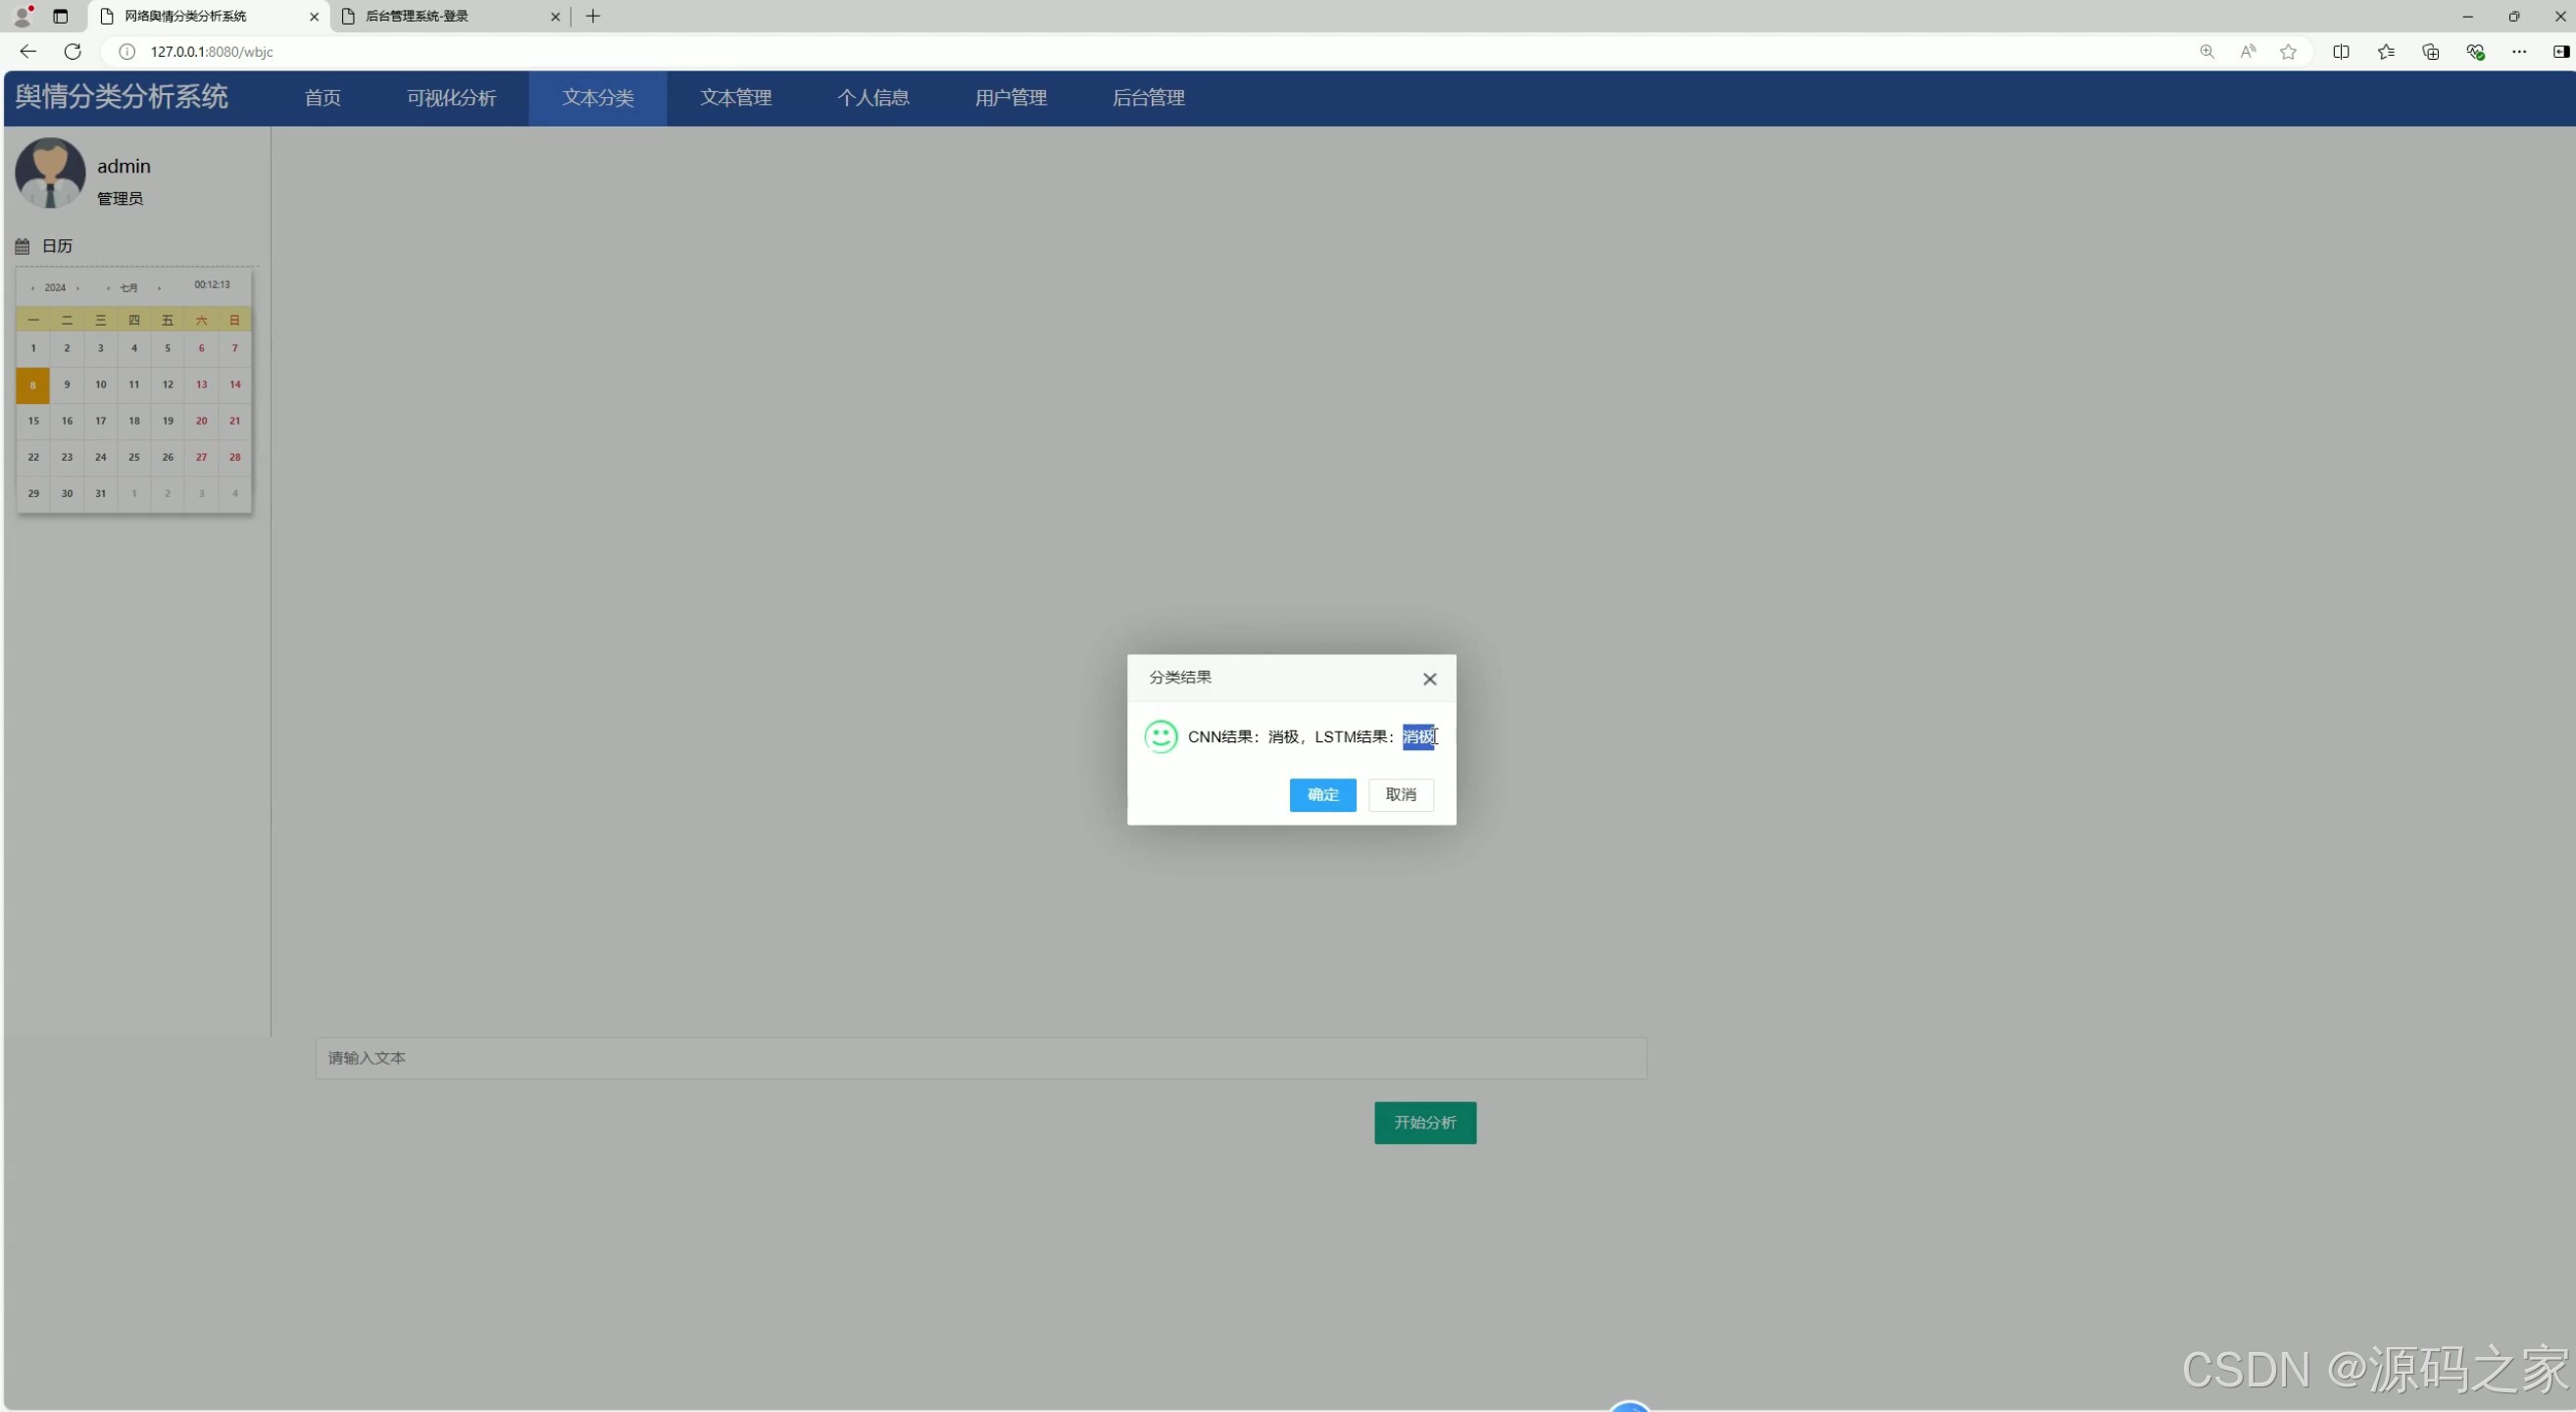Go to next year in calendar
The image size is (2576, 1412).
click(78, 288)
